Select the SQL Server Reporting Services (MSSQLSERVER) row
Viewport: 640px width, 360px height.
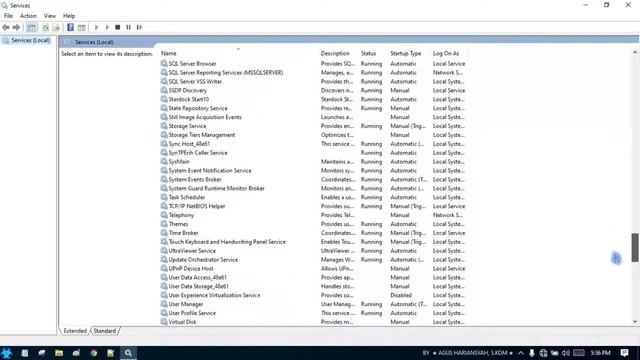(313, 72)
